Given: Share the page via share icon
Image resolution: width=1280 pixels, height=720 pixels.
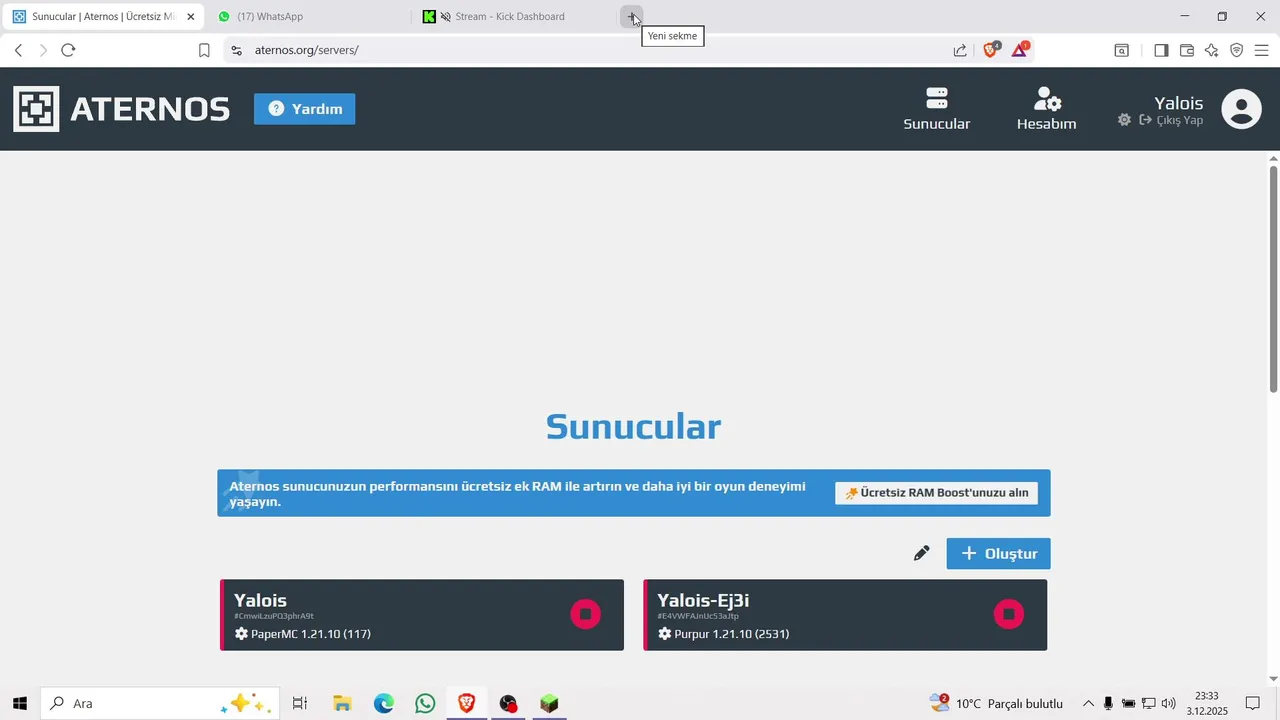Looking at the screenshot, I should pos(960,50).
